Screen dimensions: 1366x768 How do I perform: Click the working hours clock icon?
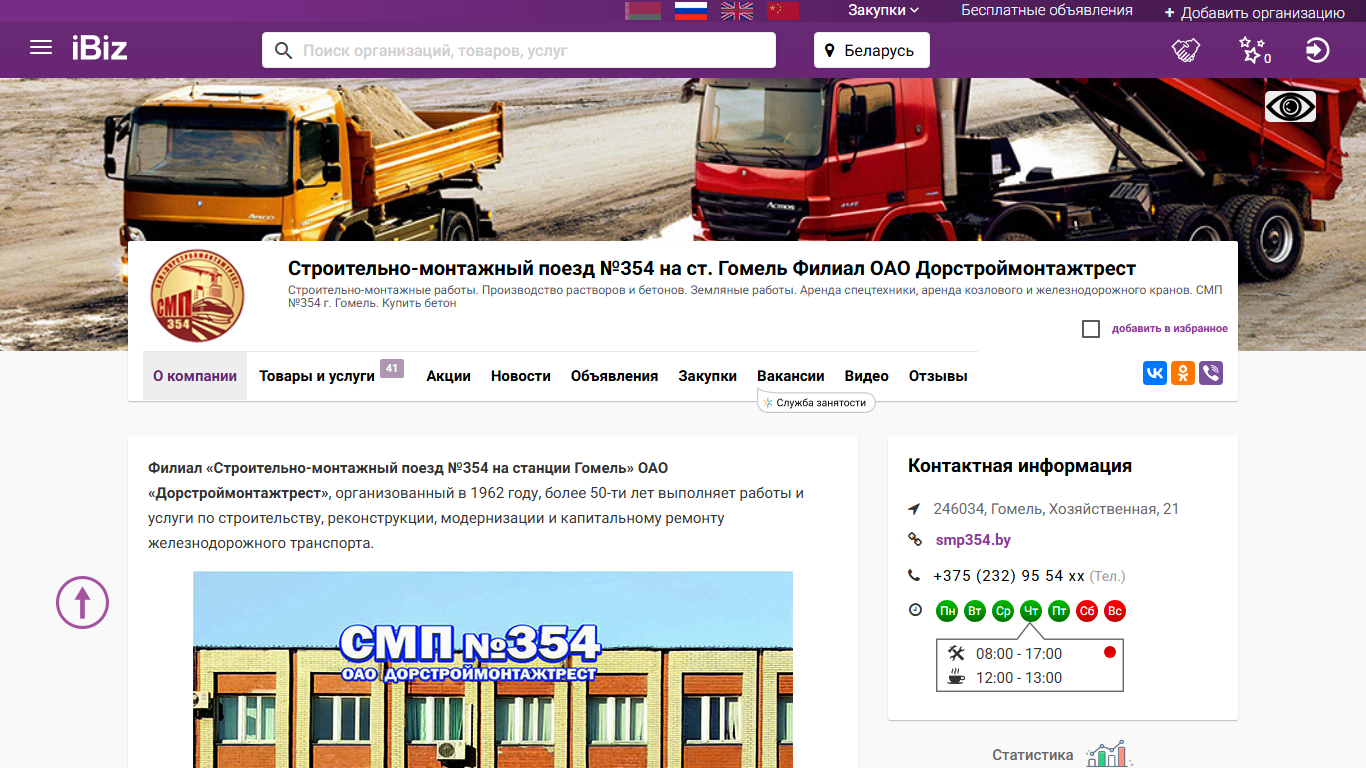pyautogui.click(x=914, y=610)
